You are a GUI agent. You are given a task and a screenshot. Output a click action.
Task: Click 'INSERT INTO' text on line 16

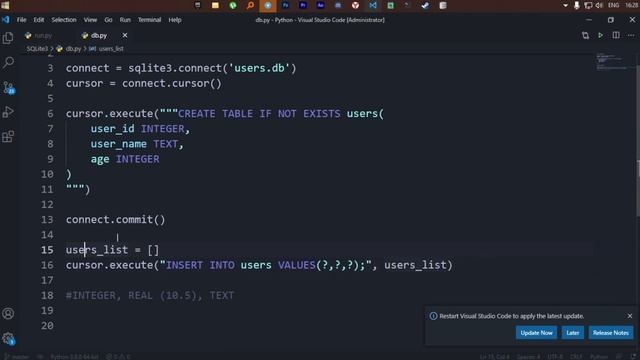[x=200, y=265]
